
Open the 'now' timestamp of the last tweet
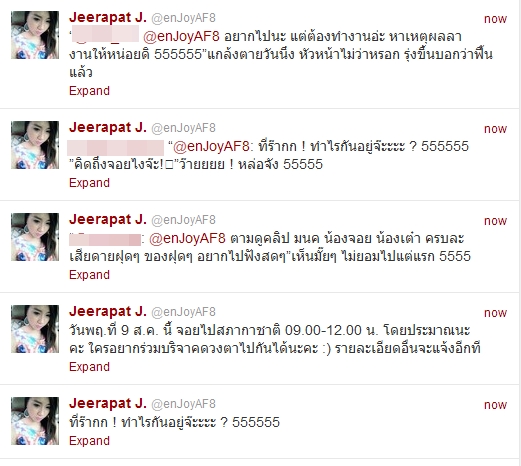coord(495,405)
